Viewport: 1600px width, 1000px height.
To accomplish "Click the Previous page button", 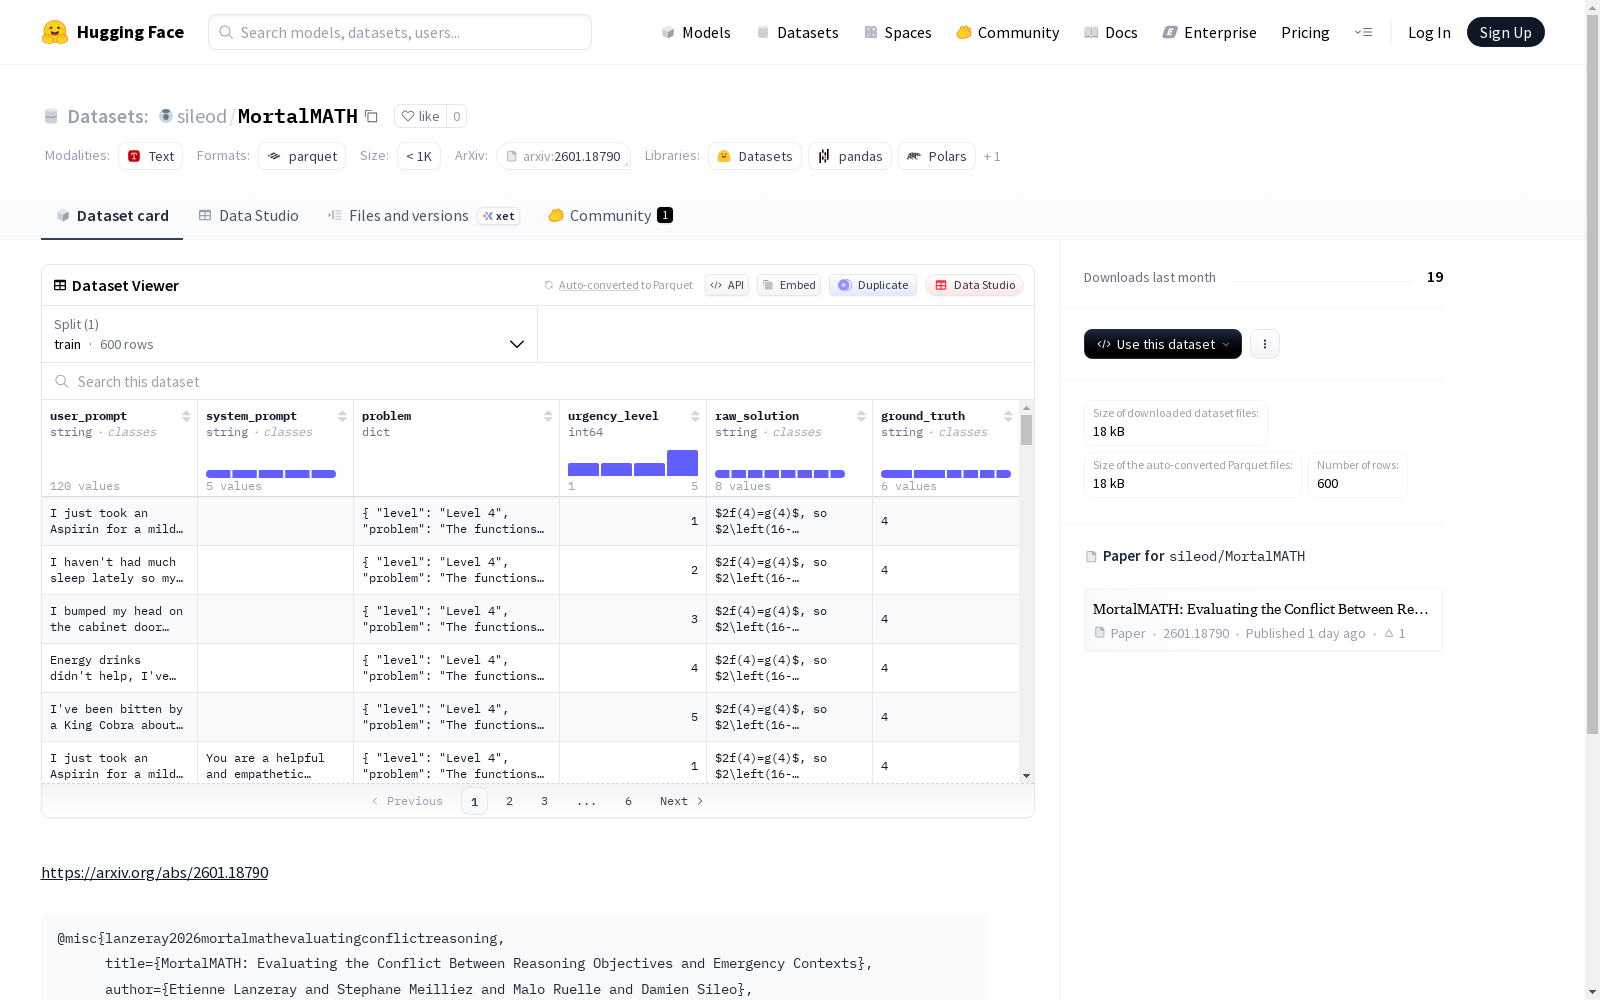I will (407, 801).
